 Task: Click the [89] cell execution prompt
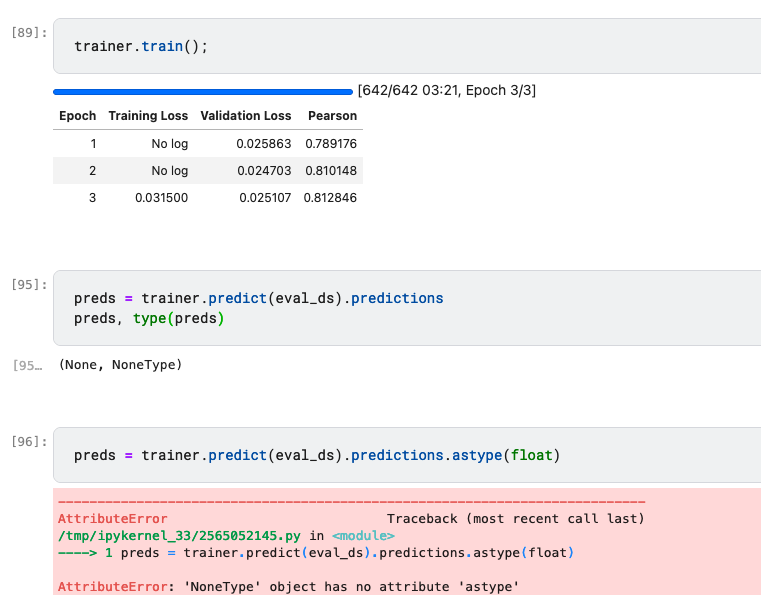point(28,32)
